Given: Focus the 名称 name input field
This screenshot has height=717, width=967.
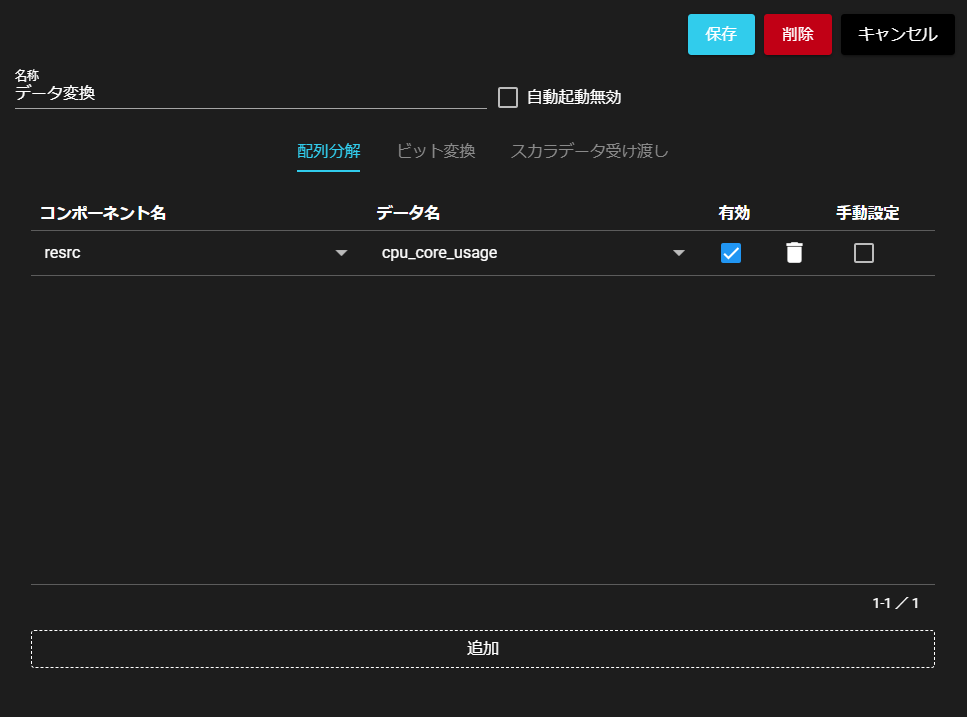Looking at the screenshot, I should [x=250, y=94].
